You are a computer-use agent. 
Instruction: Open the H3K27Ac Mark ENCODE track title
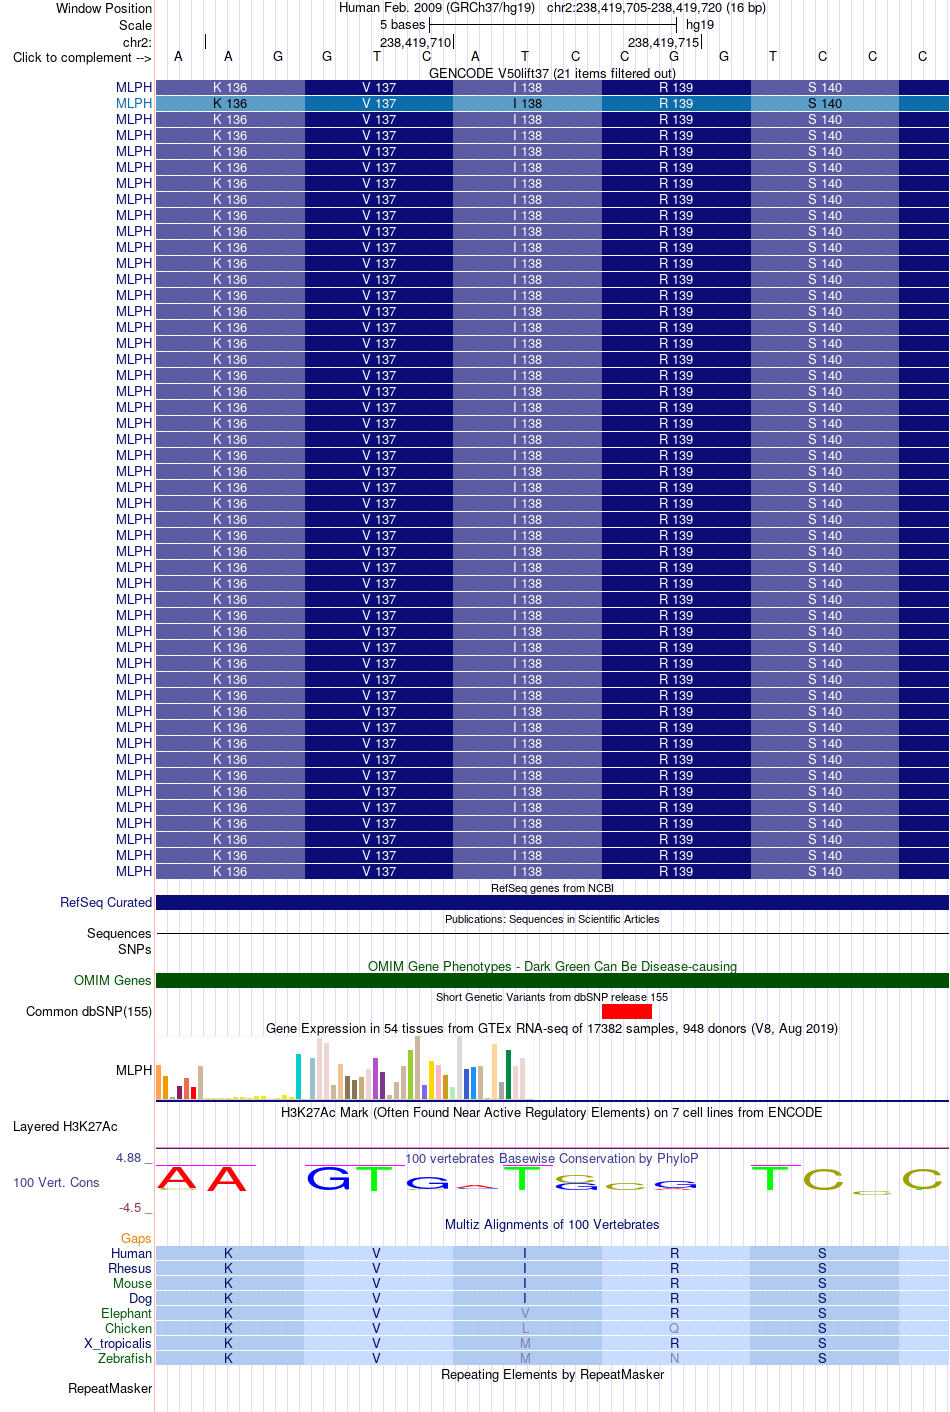click(x=552, y=1112)
